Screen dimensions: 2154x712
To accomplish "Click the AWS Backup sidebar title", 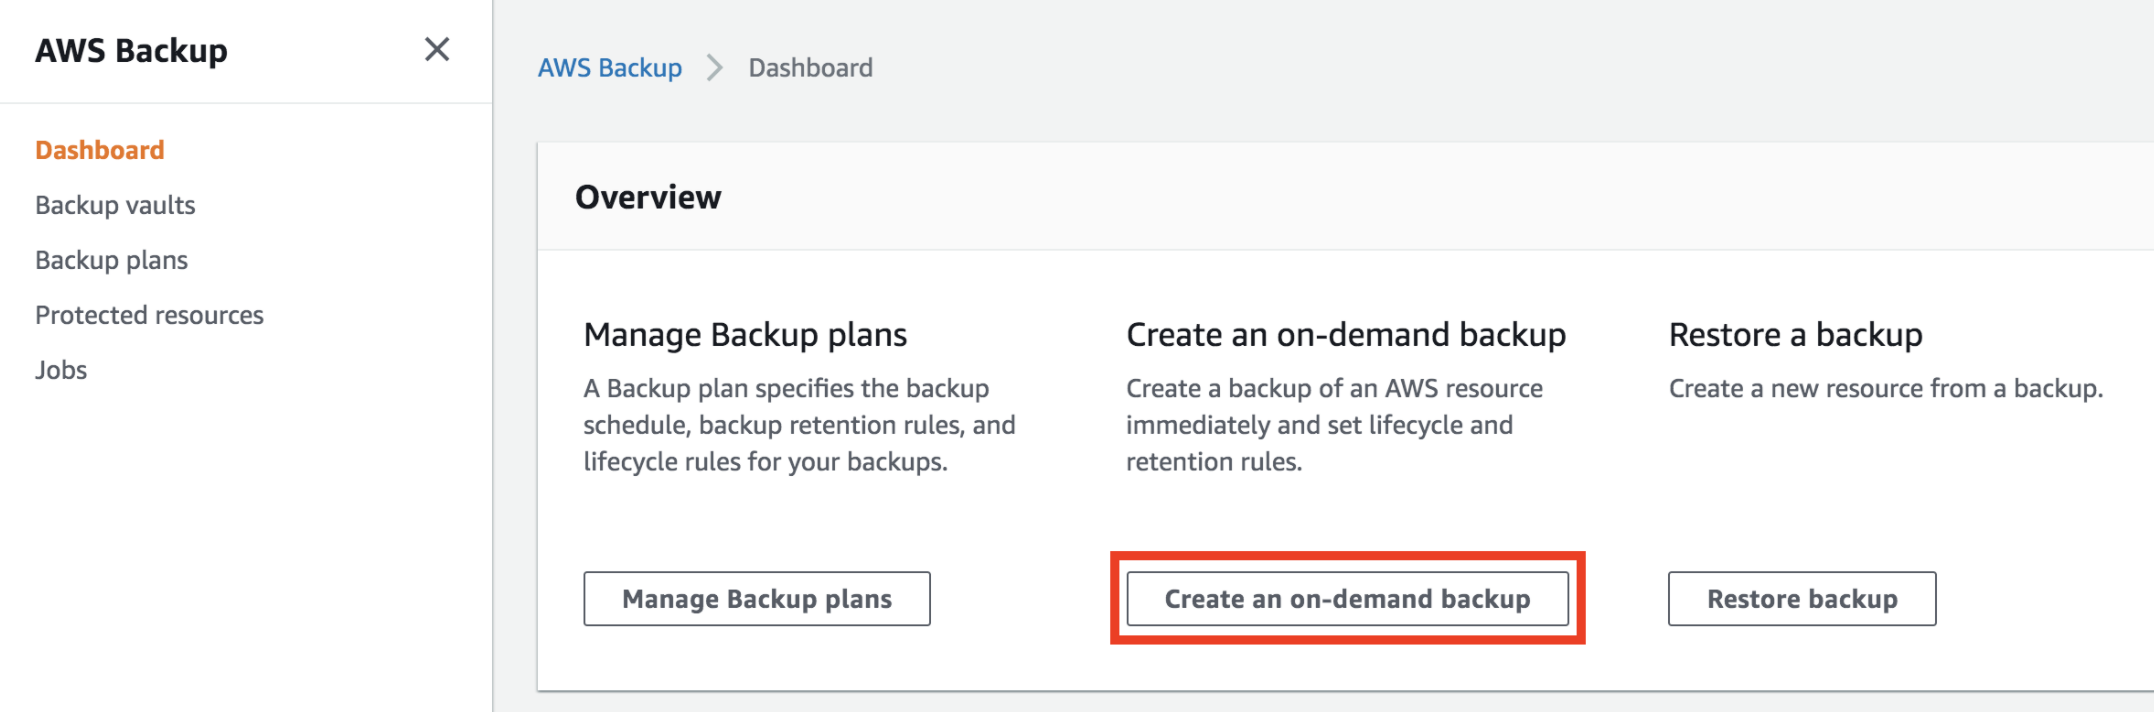I will pyautogui.click(x=131, y=50).
